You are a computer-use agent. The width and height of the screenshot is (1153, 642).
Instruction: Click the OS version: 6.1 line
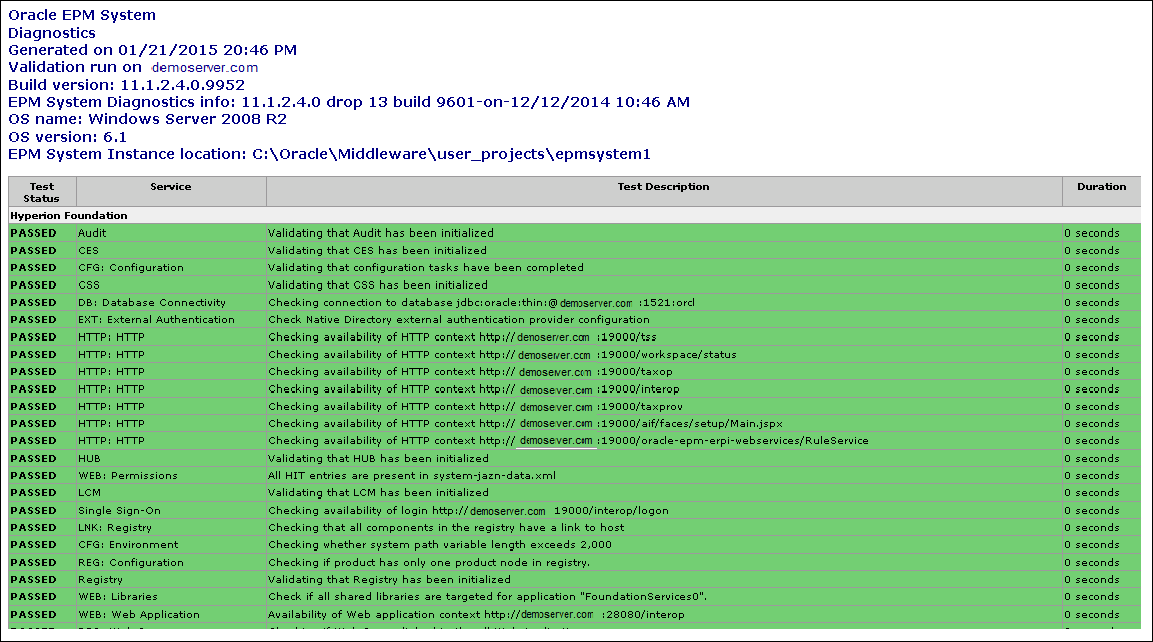[x=67, y=137]
